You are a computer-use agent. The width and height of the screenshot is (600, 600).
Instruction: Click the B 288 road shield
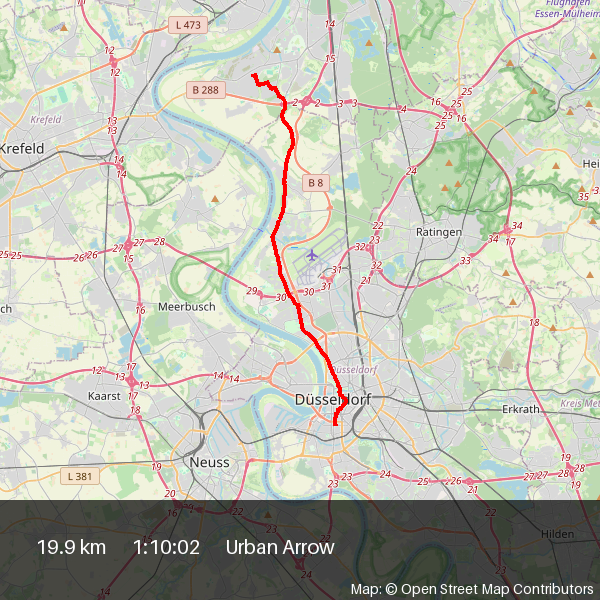[206, 90]
